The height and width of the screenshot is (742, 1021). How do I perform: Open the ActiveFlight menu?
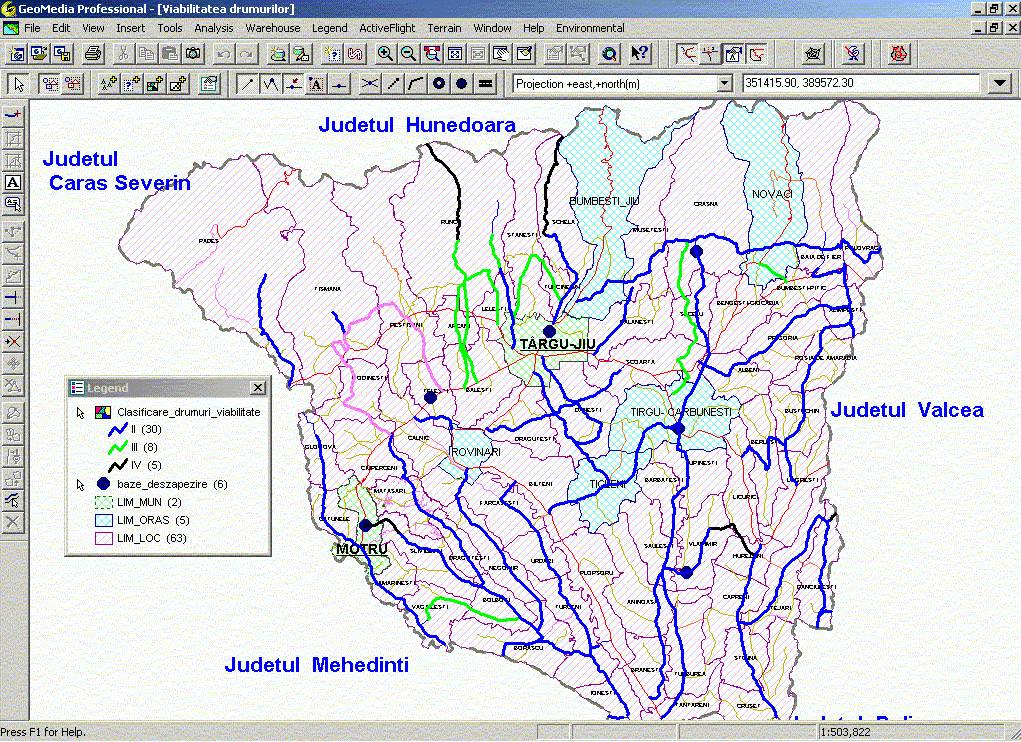pos(387,28)
